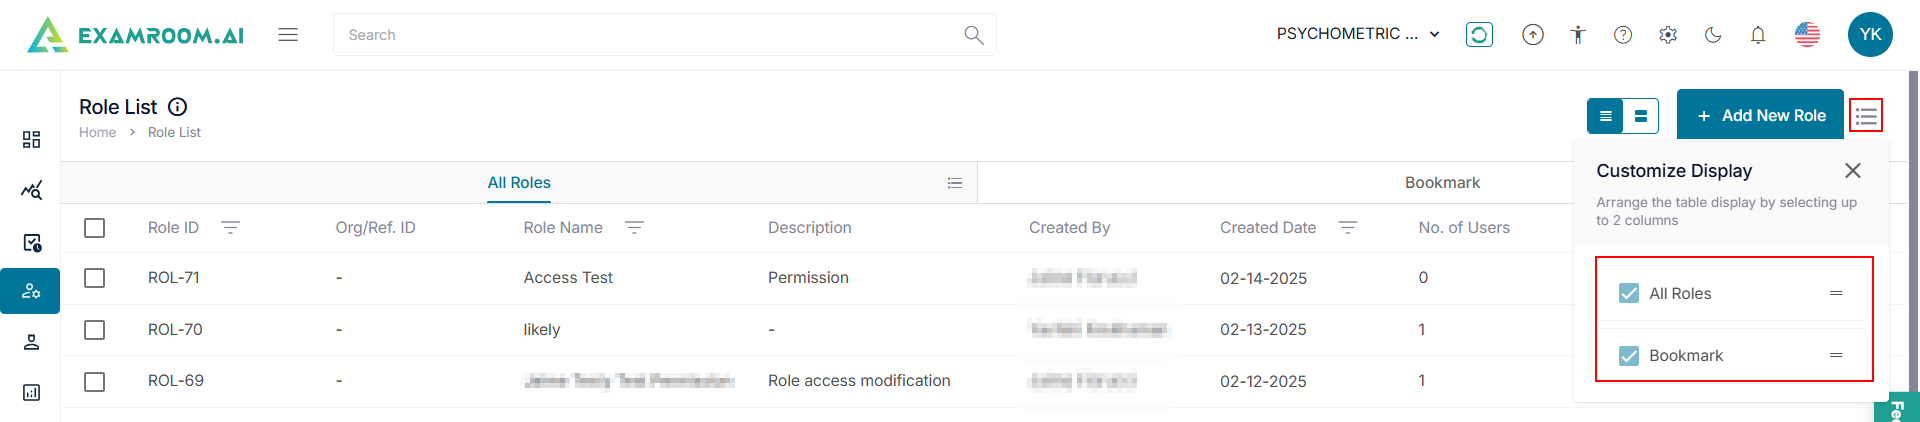1920x422 pixels.
Task: Open the notifications bell
Action: pos(1758,35)
